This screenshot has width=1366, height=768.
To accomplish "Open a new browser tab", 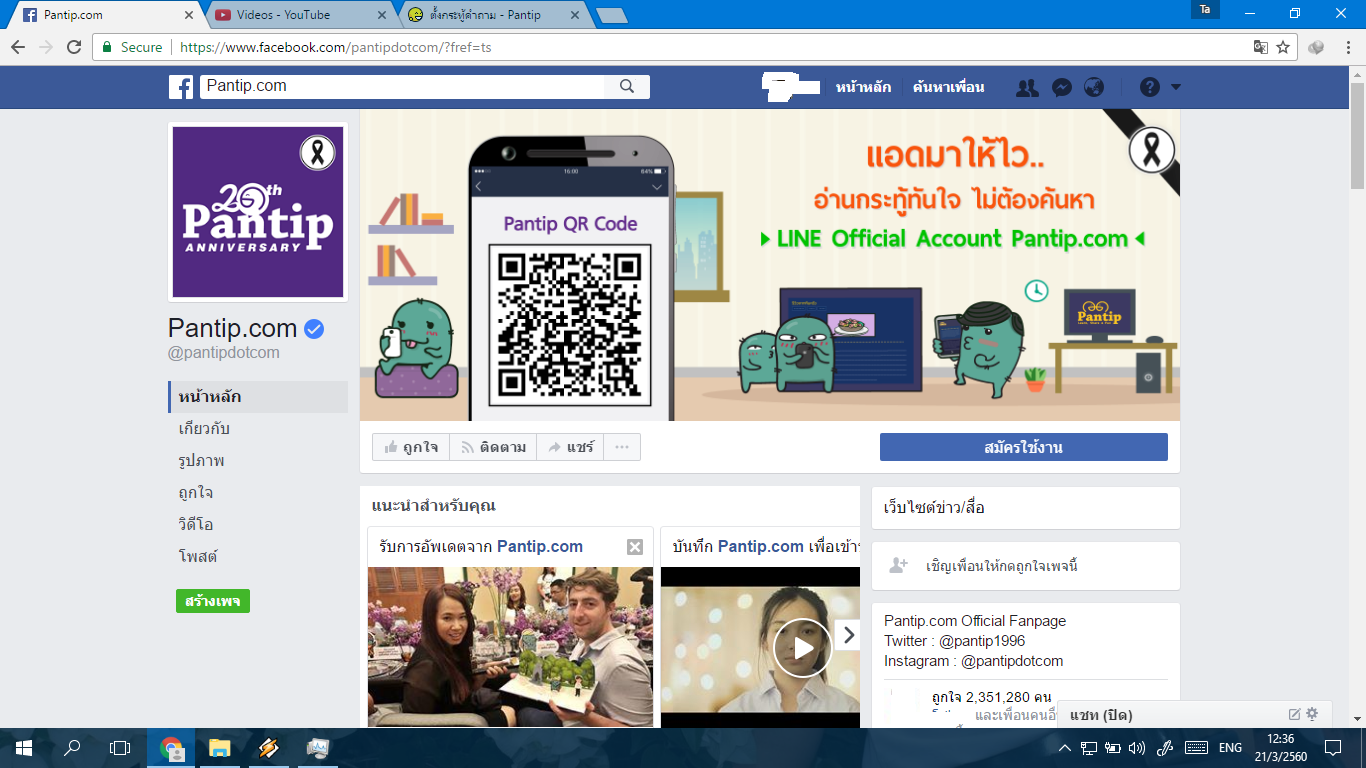I will coord(611,15).
